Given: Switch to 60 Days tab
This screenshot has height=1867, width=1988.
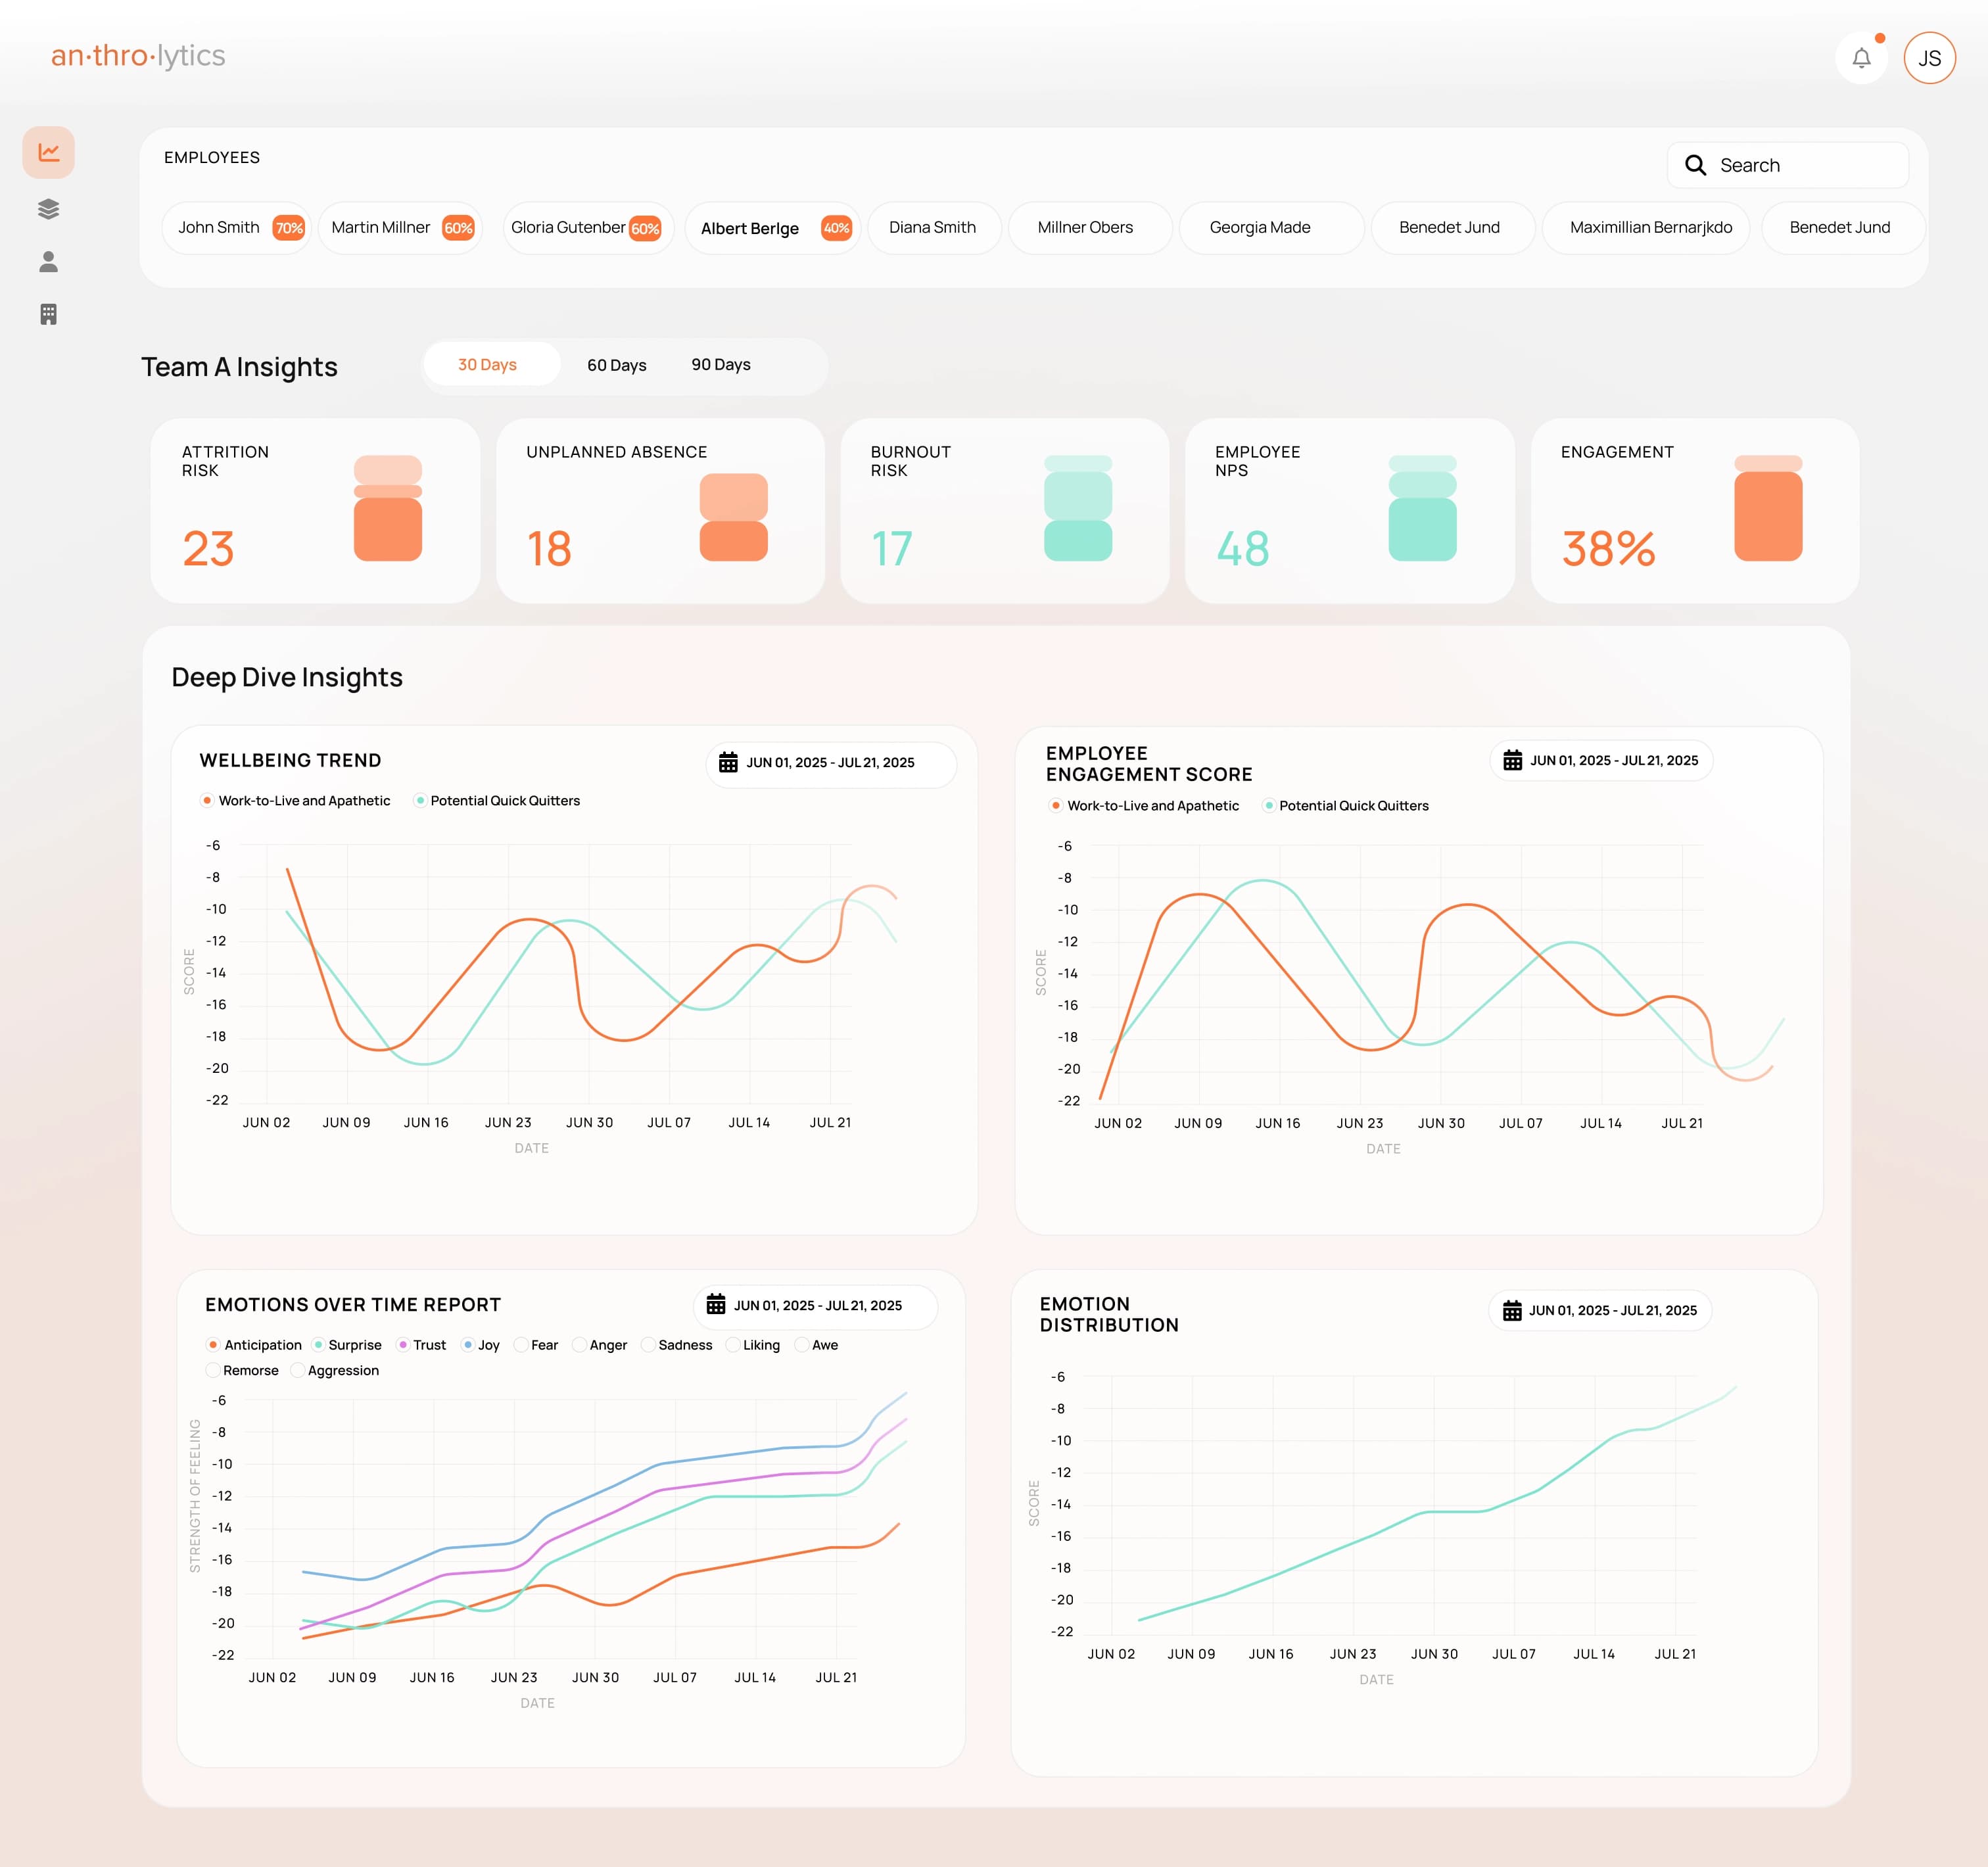Looking at the screenshot, I should click(x=616, y=365).
